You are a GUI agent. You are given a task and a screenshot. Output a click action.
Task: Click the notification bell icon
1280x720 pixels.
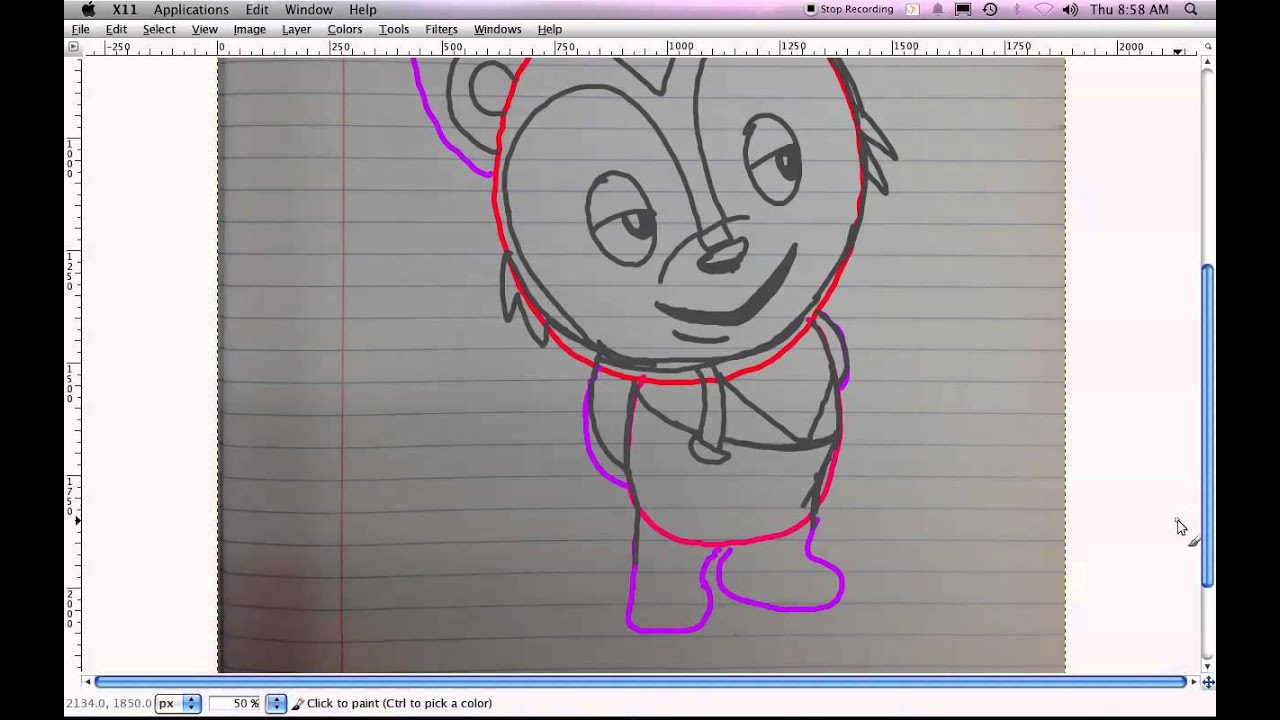[938, 9]
